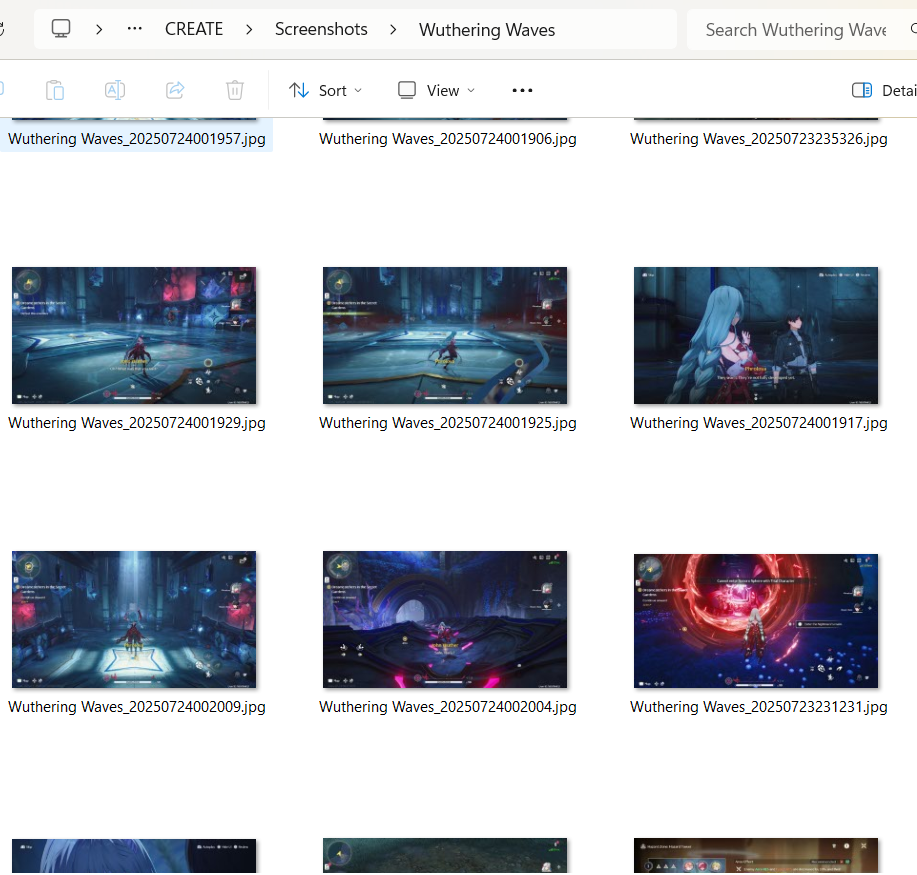The width and height of the screenshot is (917, 875).
Task: Focus the Search Wuthering Waves field
Action: point(802,30)
